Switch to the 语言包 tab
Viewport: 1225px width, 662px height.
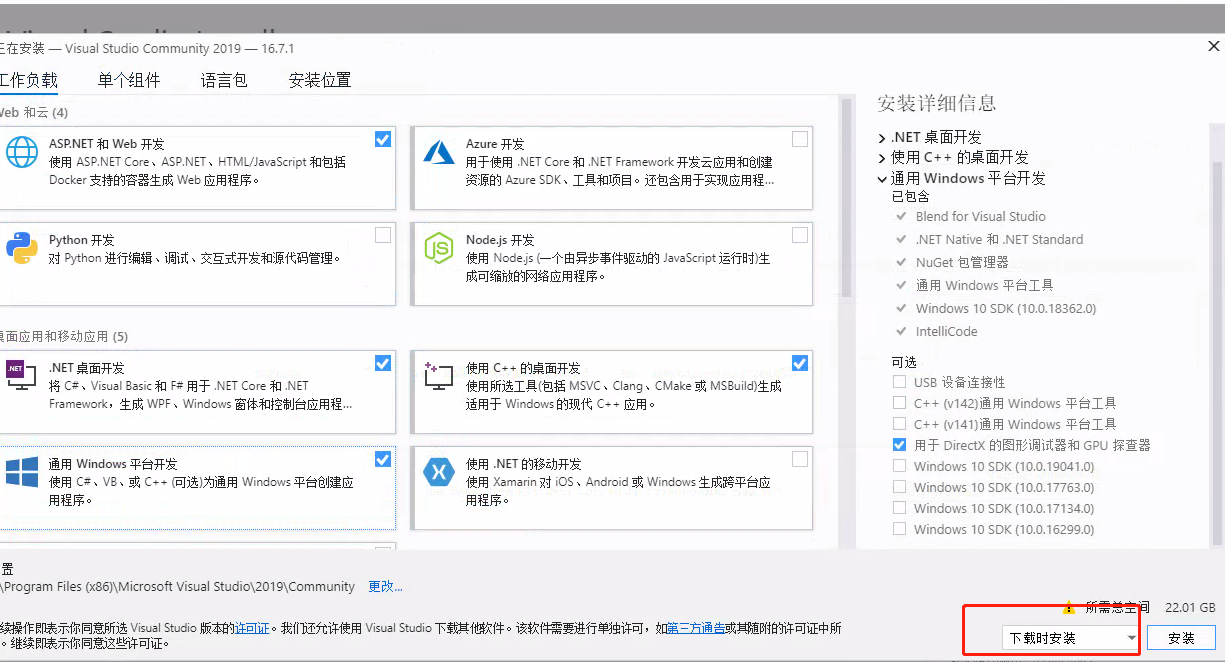click(x=224, y=80)
